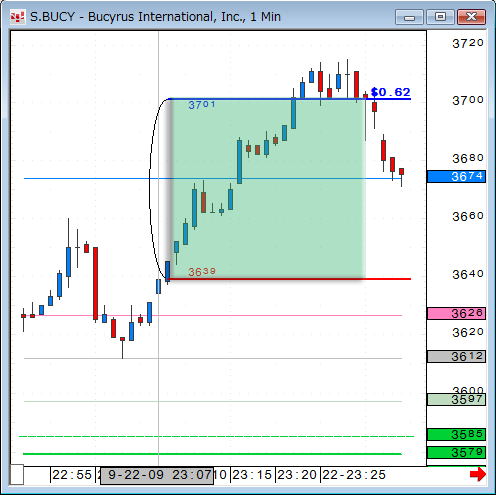
Task: Click the white box at bottom-left corner
Action: coord(17,474)
